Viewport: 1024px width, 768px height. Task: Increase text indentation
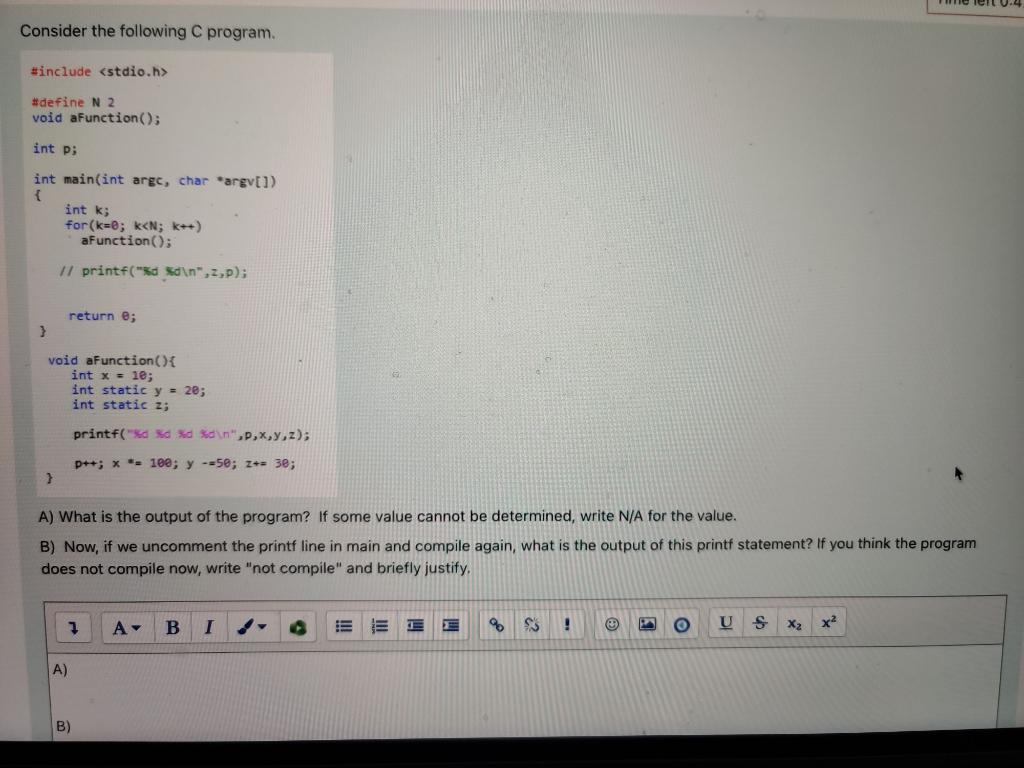coord(450,624)
